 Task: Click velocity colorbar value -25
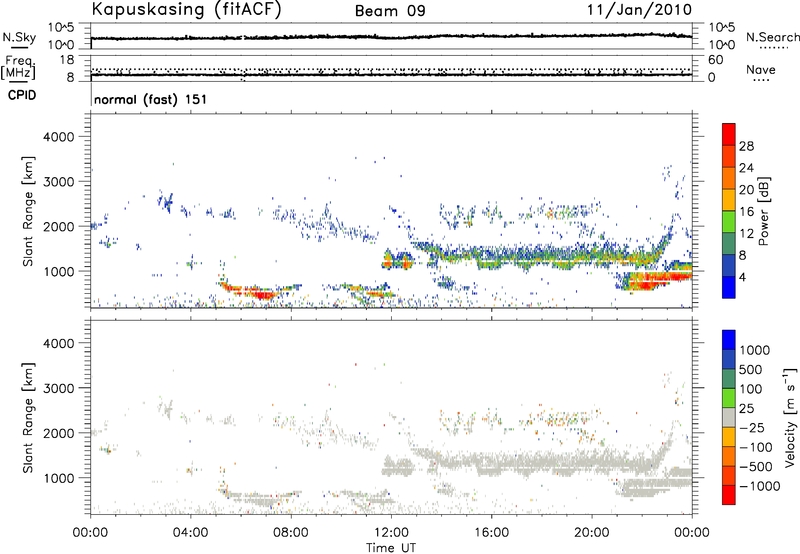[x=752, y=427]
